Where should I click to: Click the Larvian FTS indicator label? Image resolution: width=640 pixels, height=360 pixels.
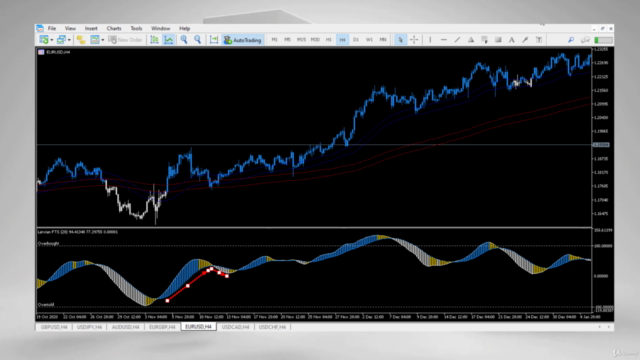[78, 232]
